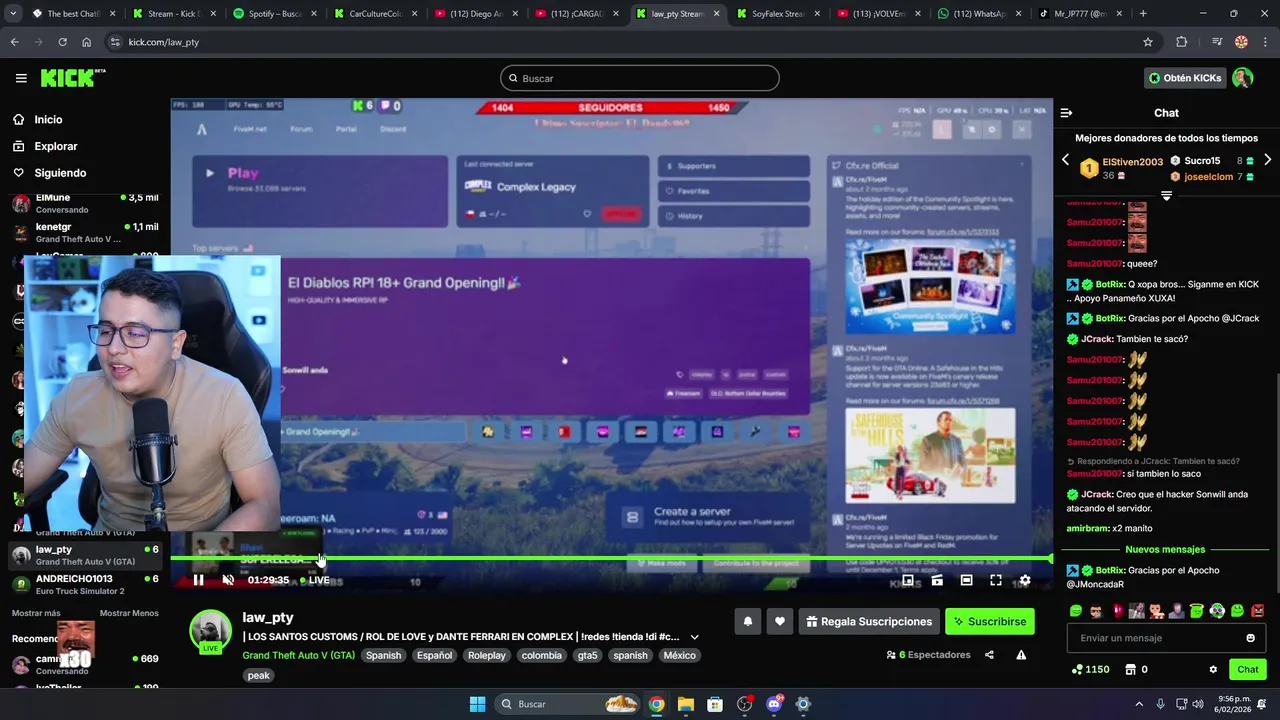Click Mostrar más link
The width and height of the screenshot is (1280, 720).
36,613
